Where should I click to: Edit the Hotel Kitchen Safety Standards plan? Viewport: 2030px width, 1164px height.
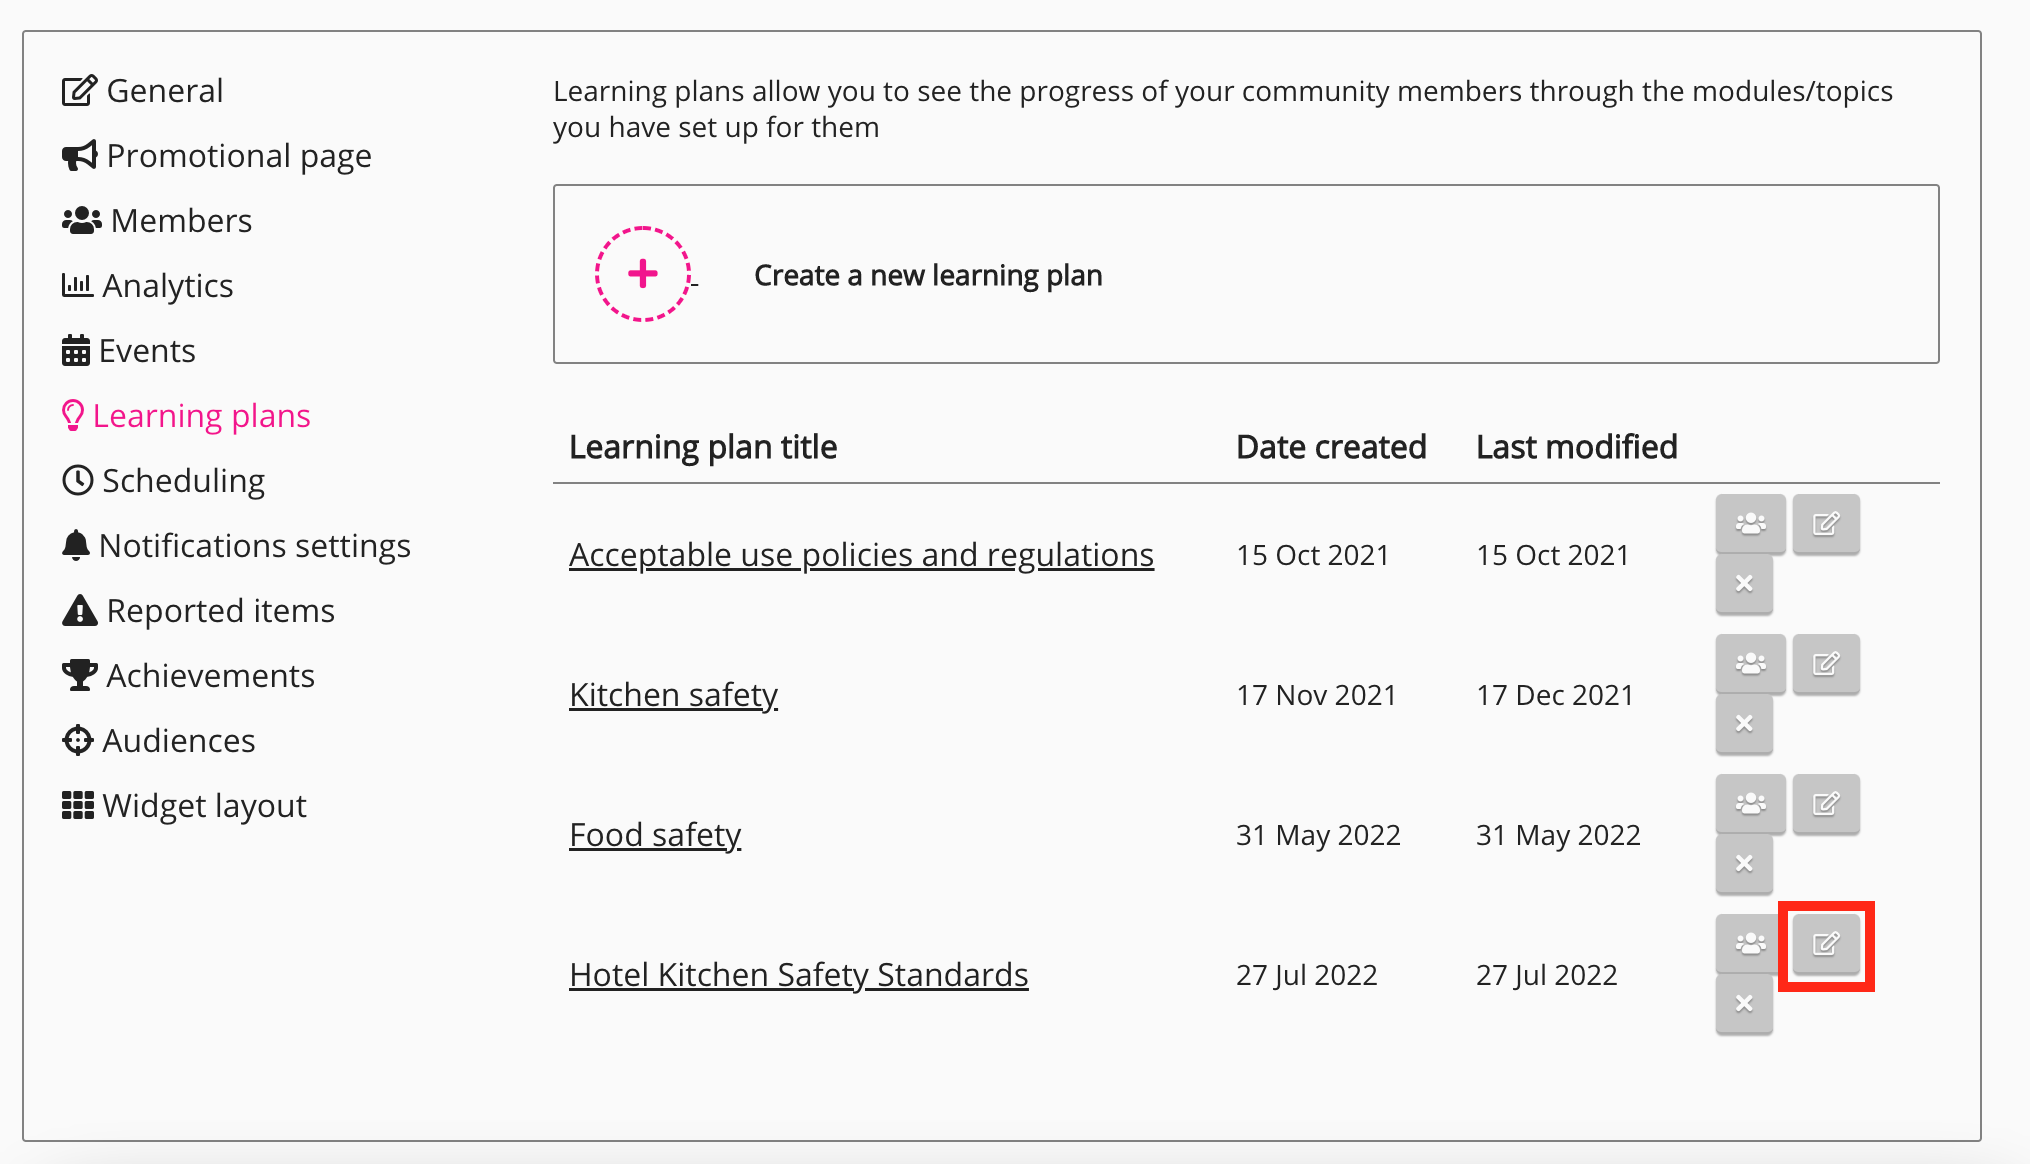[x=1826, y=944]
